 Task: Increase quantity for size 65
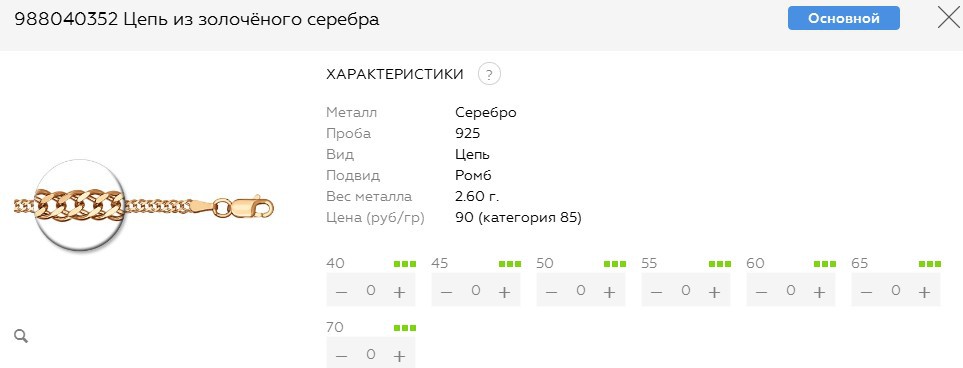(924, 292)
